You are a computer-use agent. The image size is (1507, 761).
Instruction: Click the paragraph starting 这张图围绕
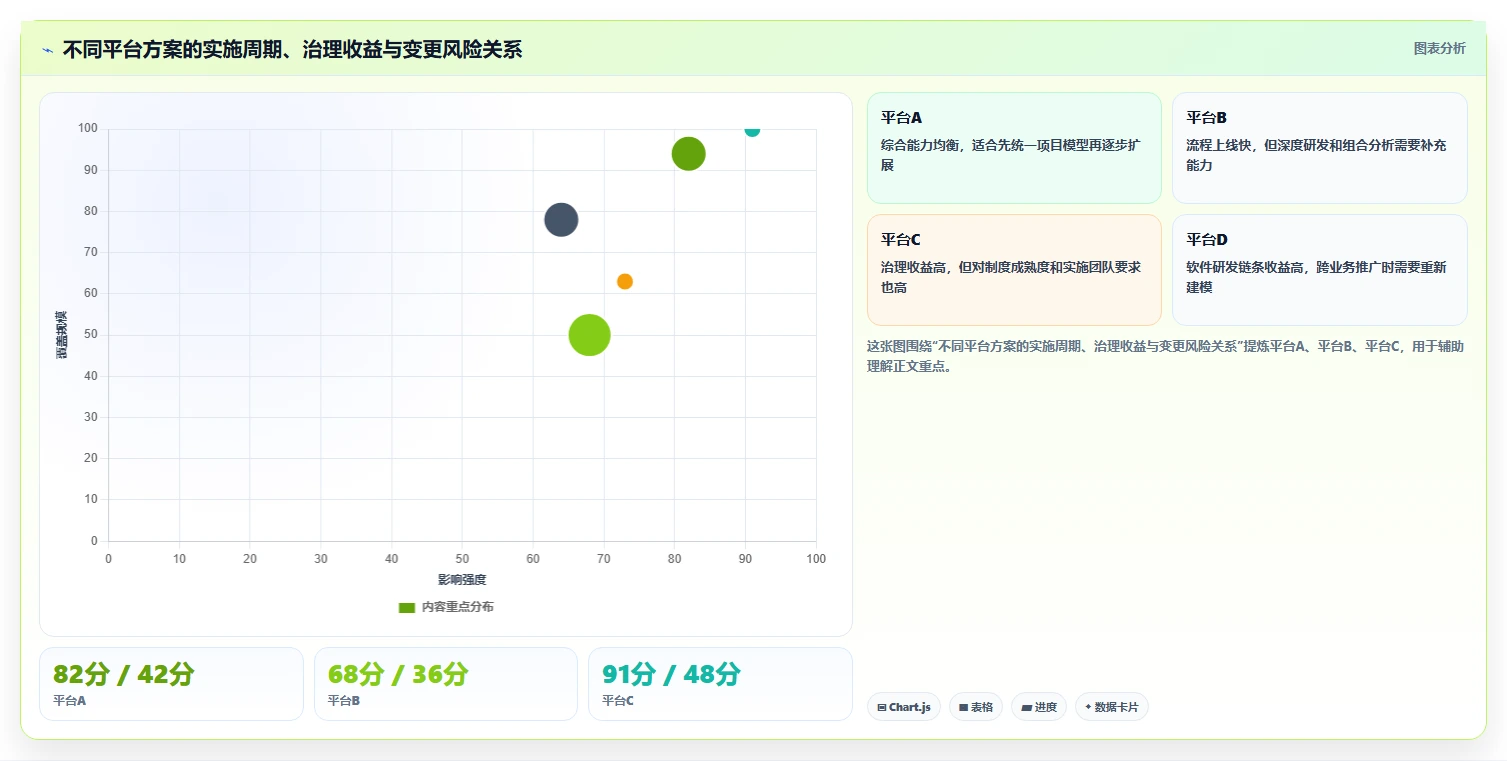(1166, 356)
